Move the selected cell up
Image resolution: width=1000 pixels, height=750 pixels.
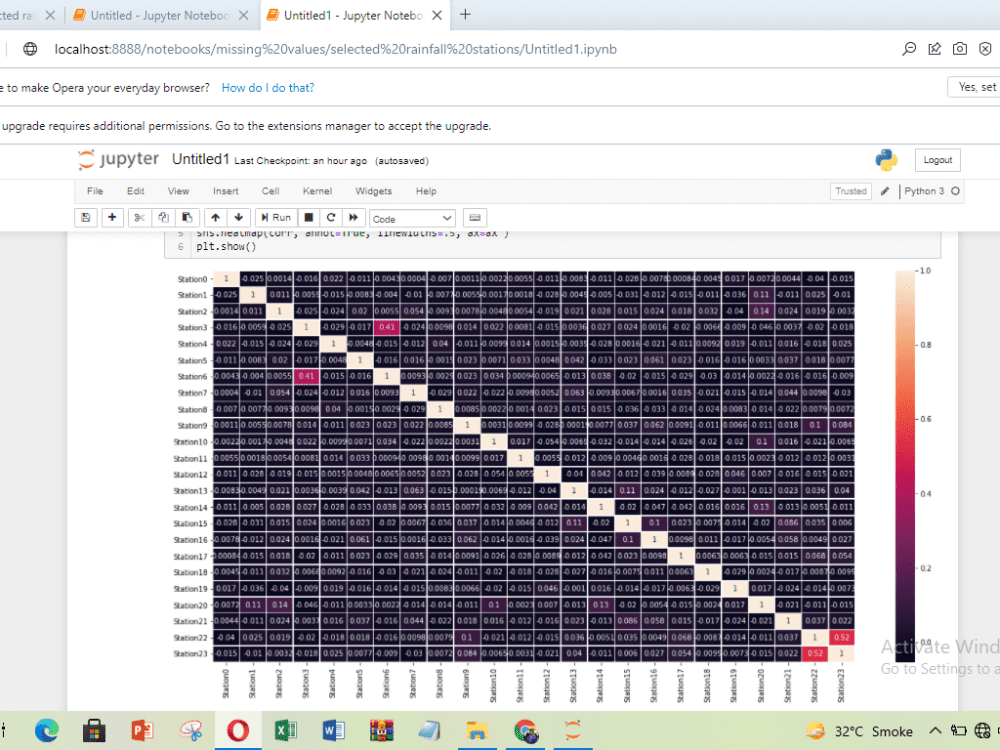coord(214,217)
